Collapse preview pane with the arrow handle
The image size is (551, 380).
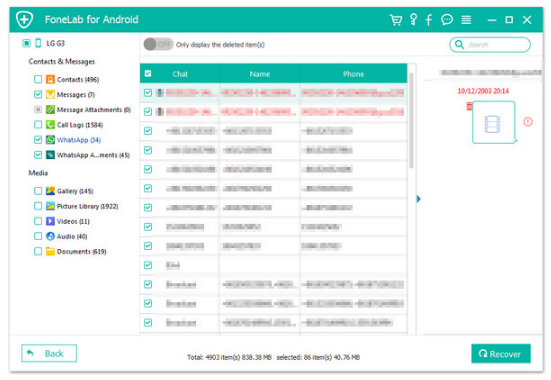click(x=419, y=199)
